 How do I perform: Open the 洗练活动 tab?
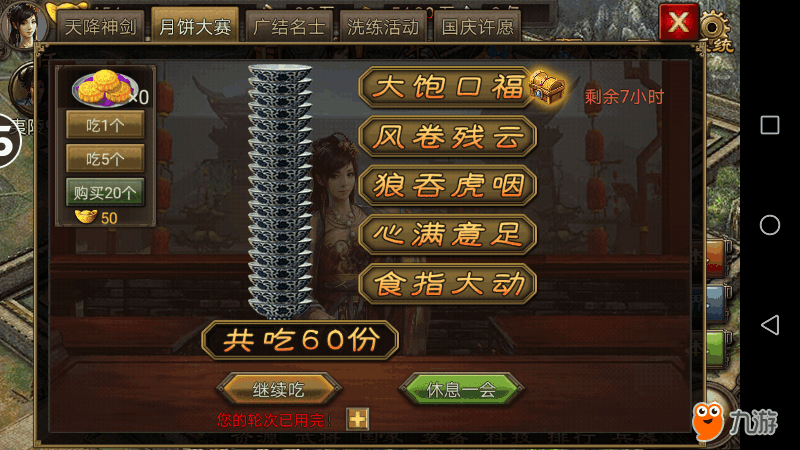pos(383,27)
